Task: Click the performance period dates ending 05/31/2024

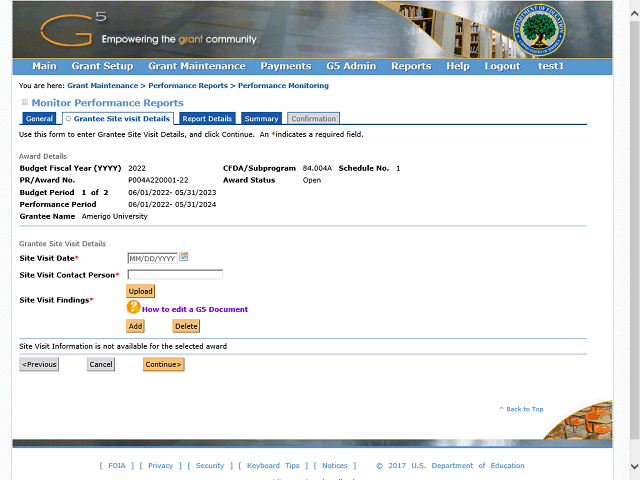Action: (172, 204)
